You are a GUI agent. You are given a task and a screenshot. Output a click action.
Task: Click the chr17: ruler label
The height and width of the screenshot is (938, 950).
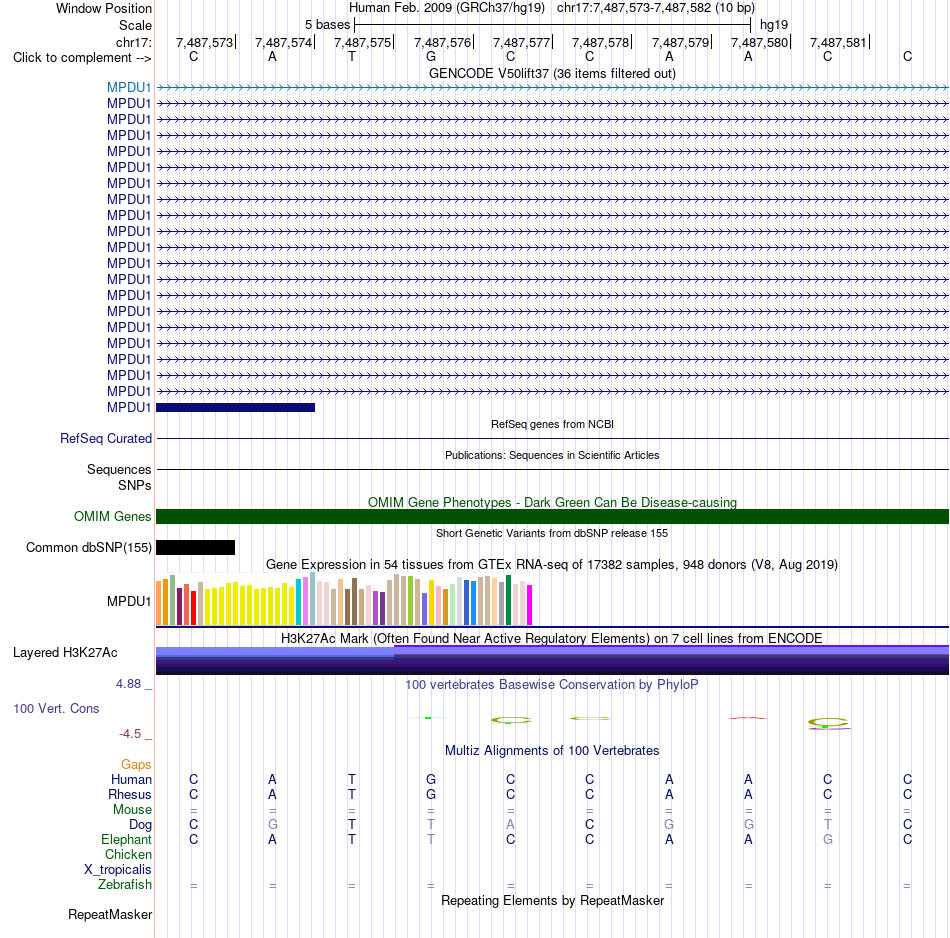pyautogui.click(x=133, y=42)
